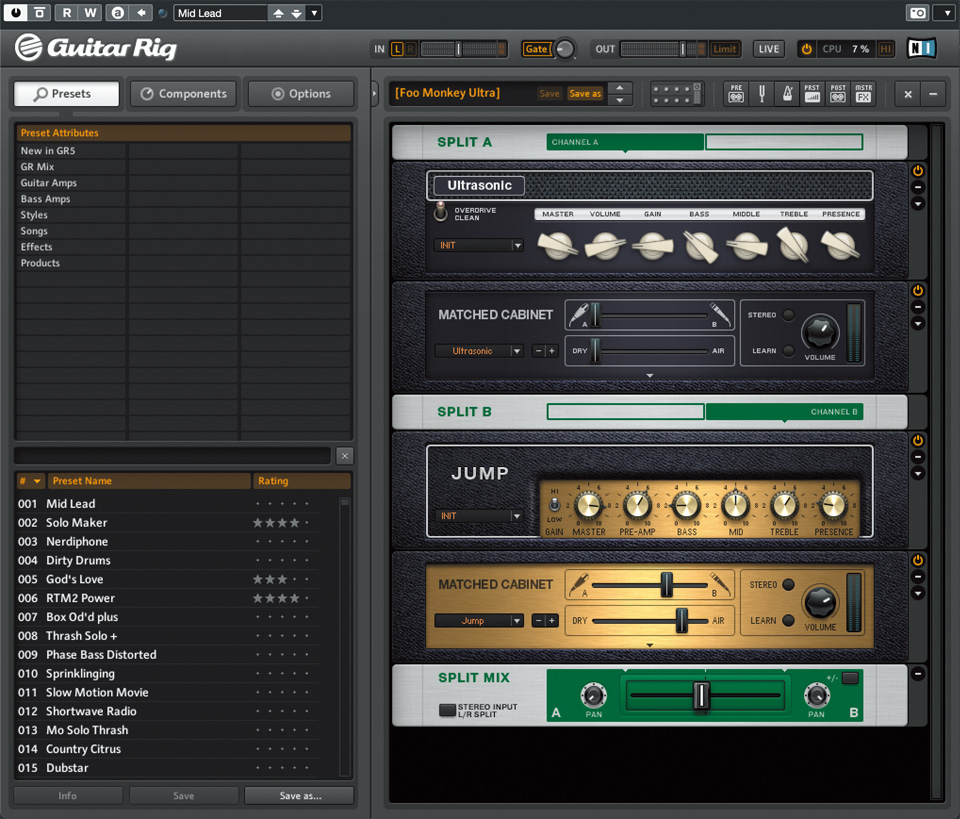Image resolution: width=960 pixels, height=819 pixels.
Task: Open the Ultrasonic amp module menu arrow
Action: pos(918,204)
